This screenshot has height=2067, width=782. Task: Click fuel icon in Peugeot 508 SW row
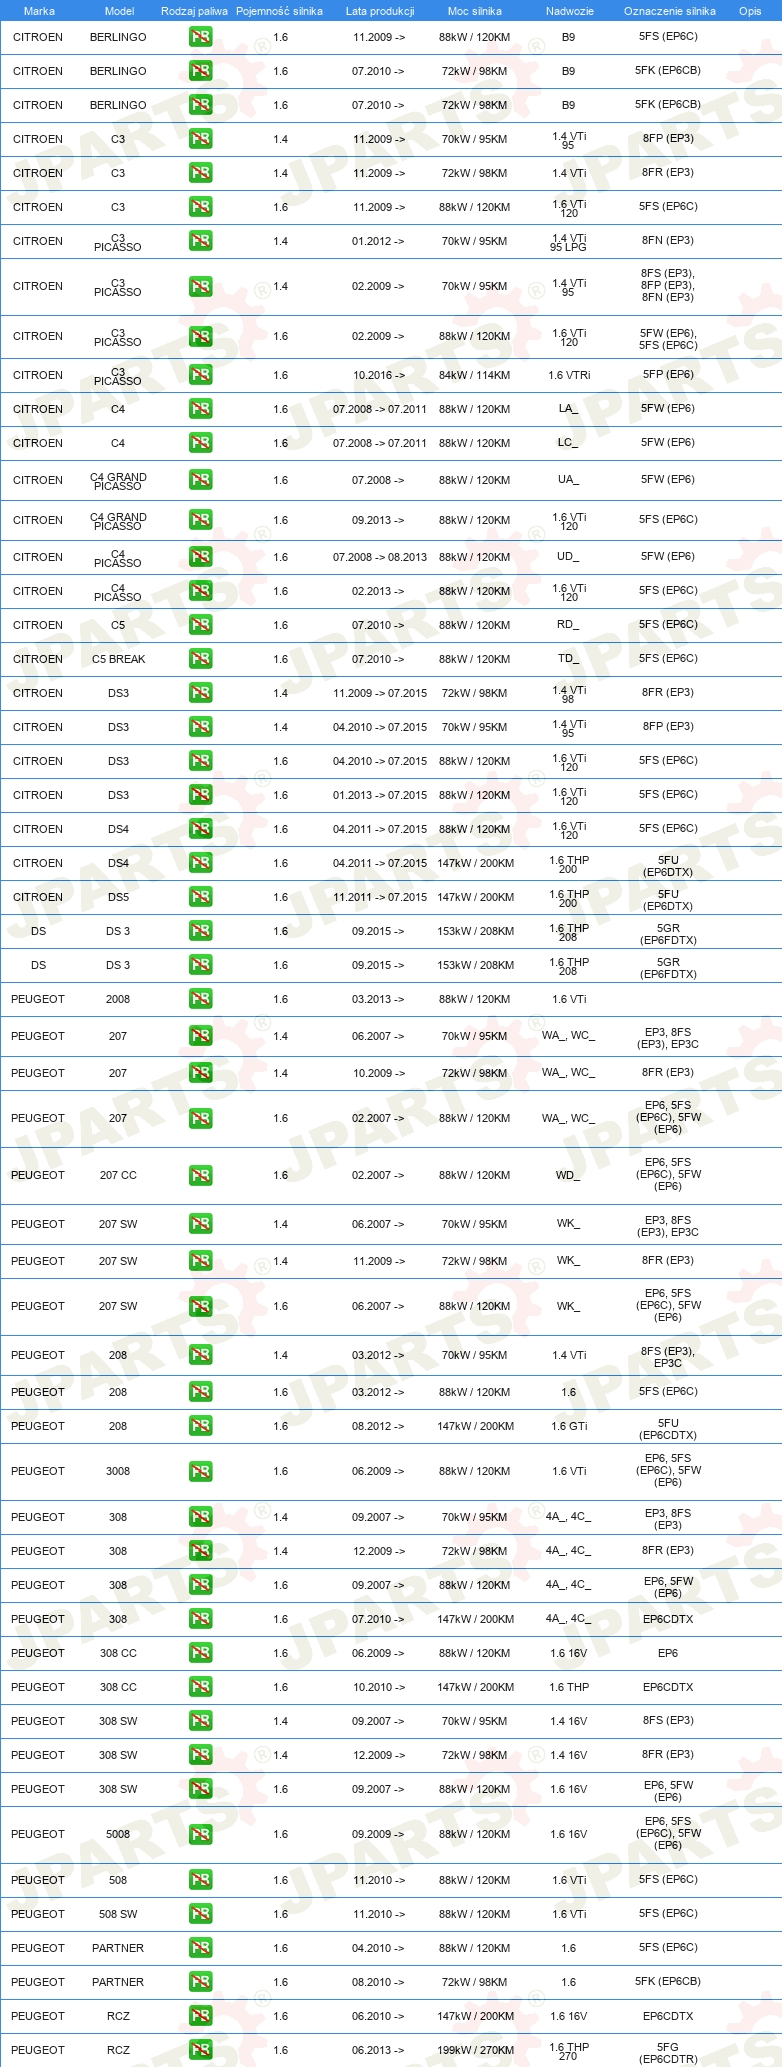pyautogui.click(x=200, y=1914)
